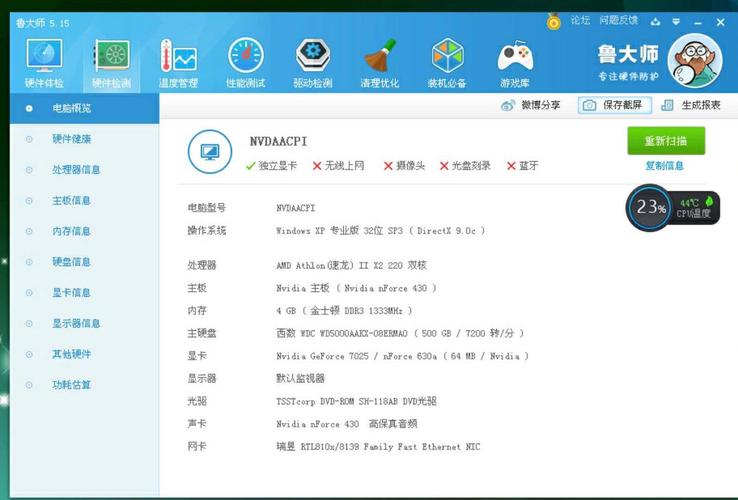The image size is (738, 500).
Task: Click the Windows XP operating system value
Action: pos(380,231)
